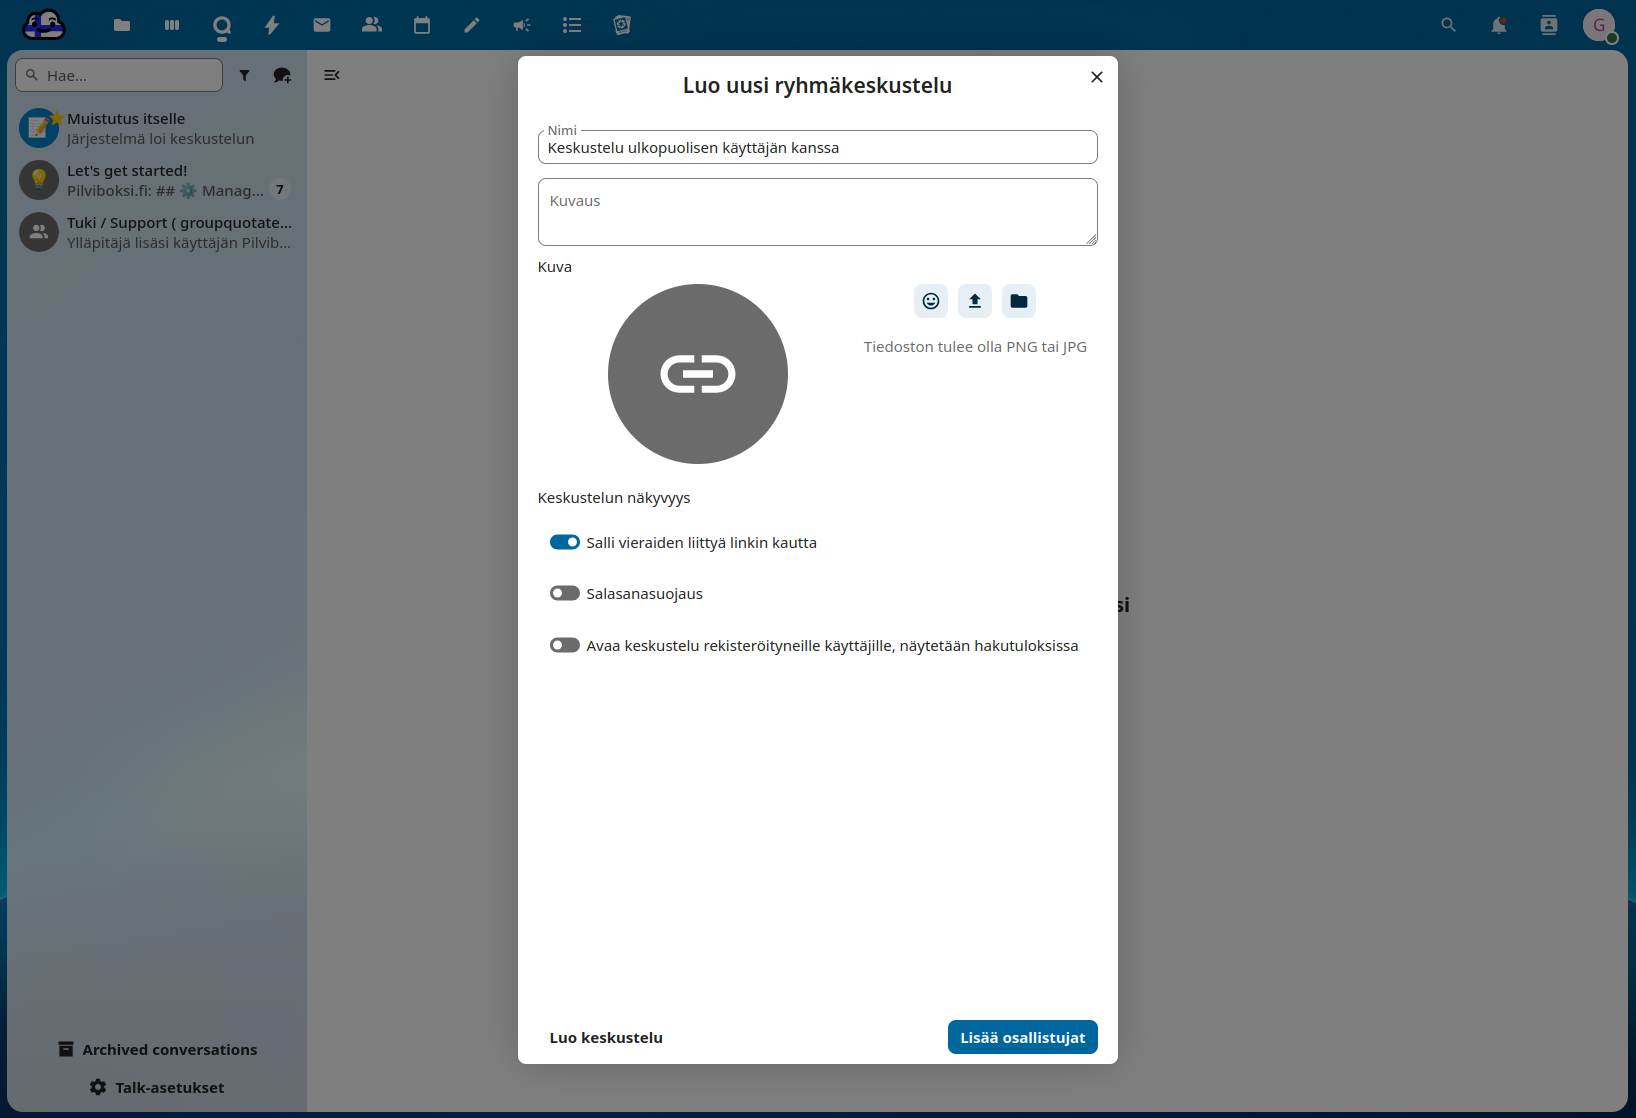Upload a conversation picture file
Viewport: 1636px width, 1118px height.
(x=975, y=301)
